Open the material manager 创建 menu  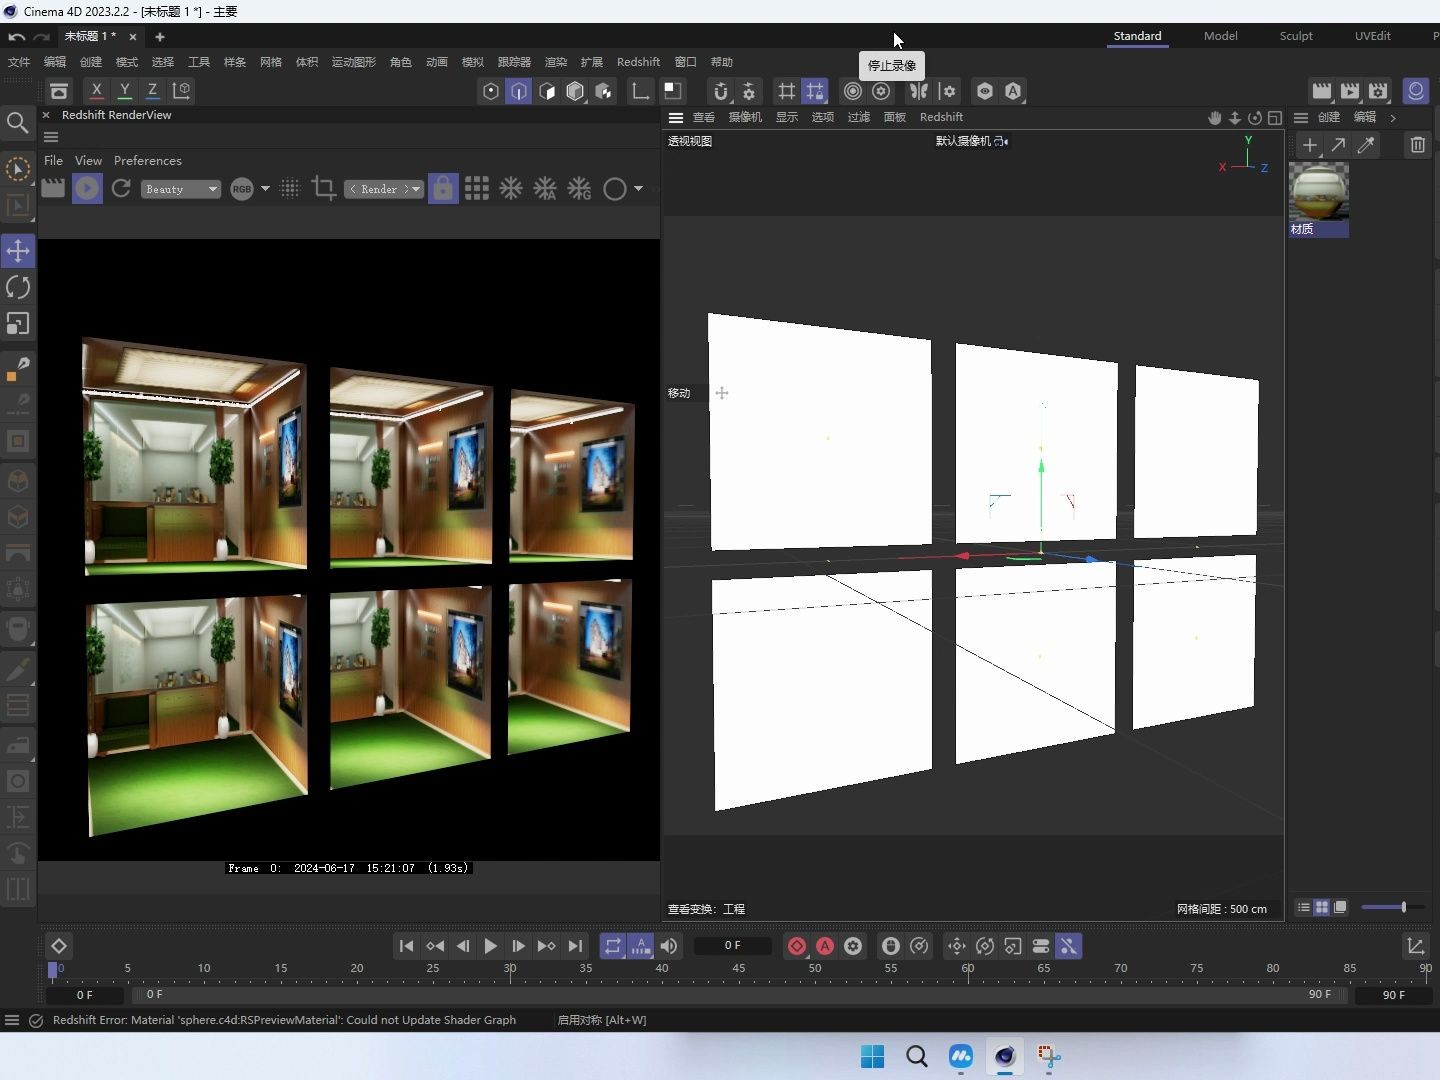(1329, 117)
